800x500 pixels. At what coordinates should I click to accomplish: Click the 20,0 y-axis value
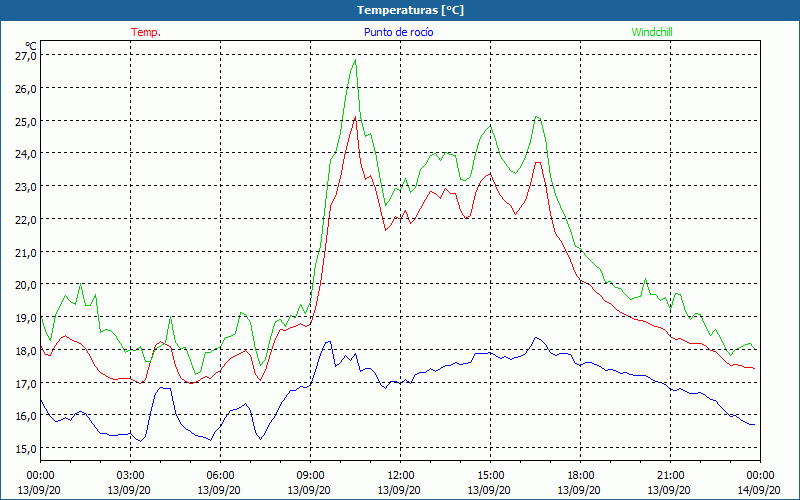26,285
